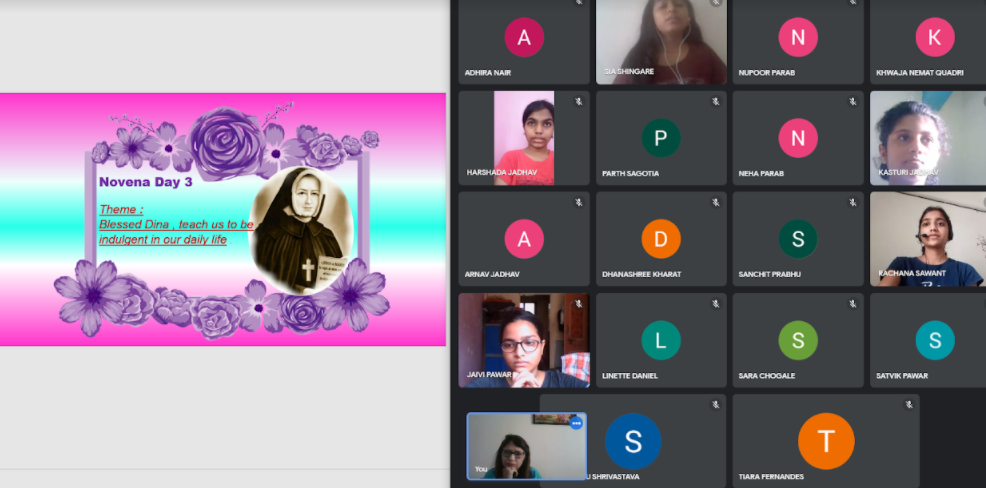The height and width of the screenshot is (488, 986).
Task: Click muted mic icon on Sara Chogale tile
Action: [852, 304]
